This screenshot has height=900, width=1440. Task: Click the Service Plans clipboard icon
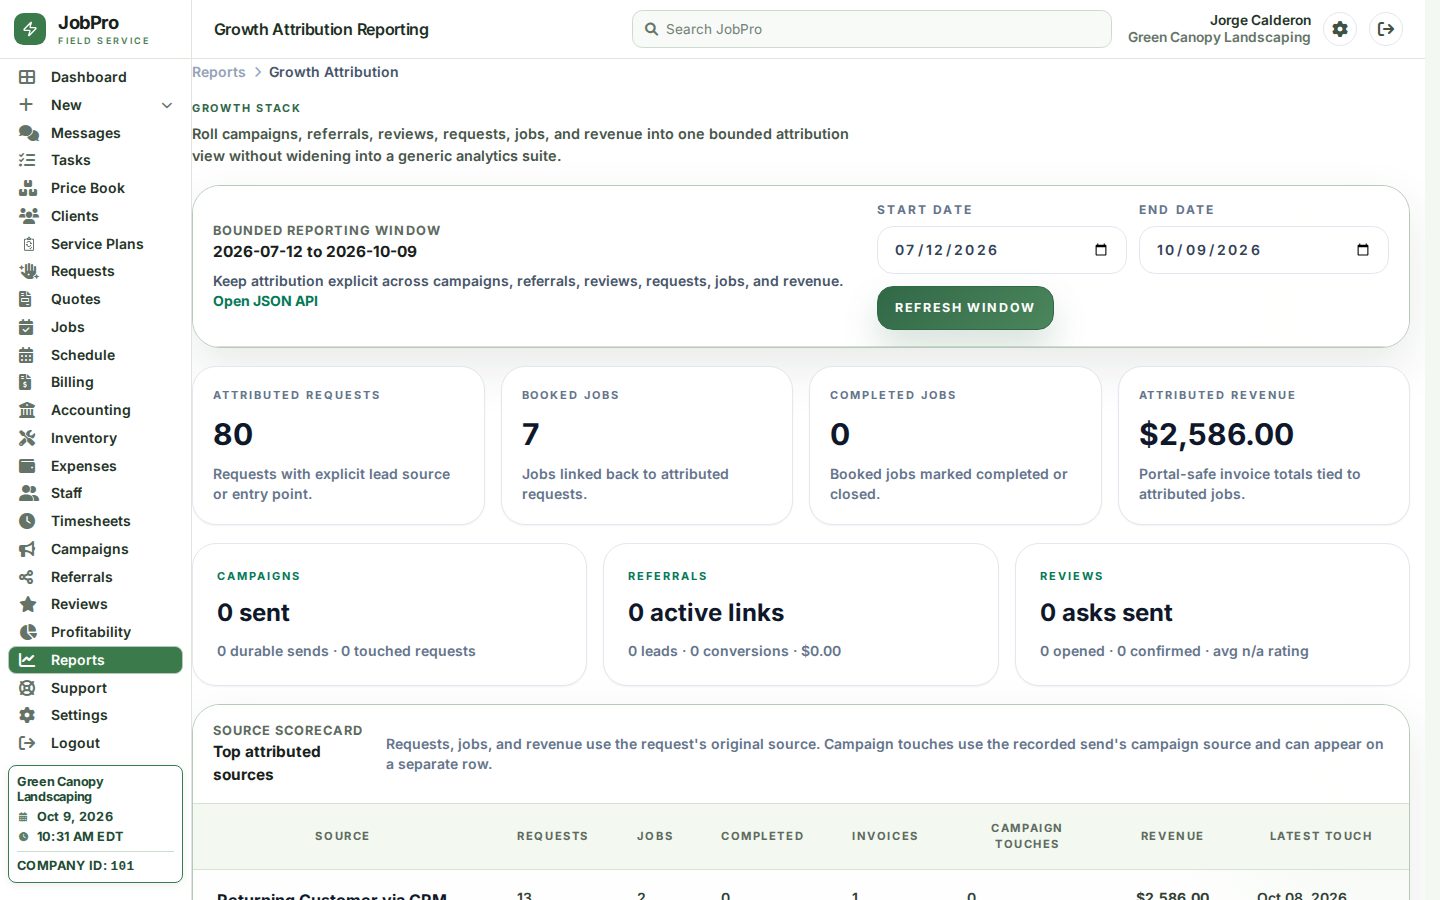click(29, 244)
